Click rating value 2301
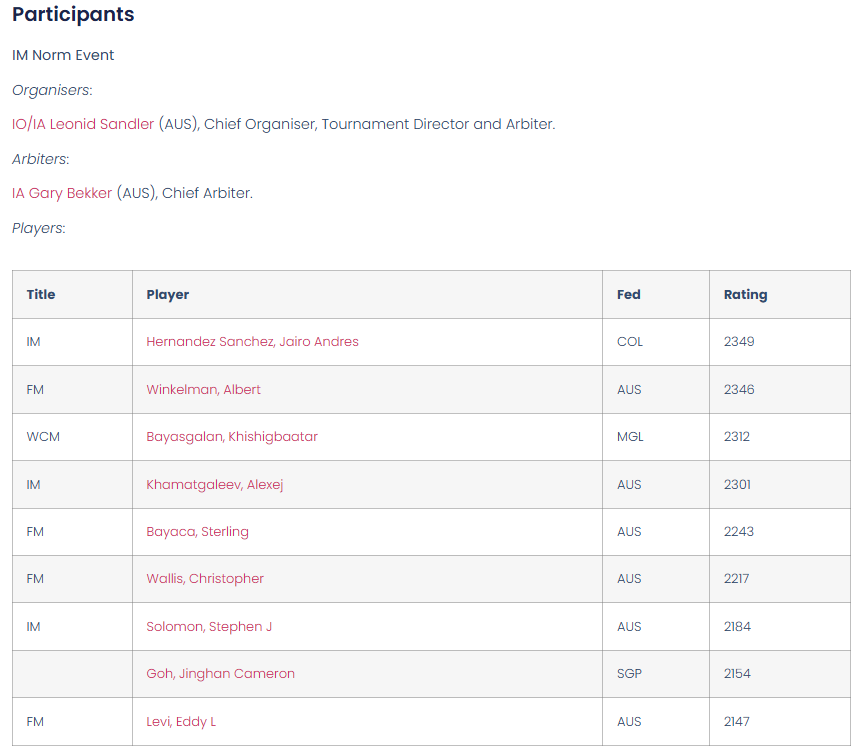This screenshot has height=751, width=855. [737, 484]
